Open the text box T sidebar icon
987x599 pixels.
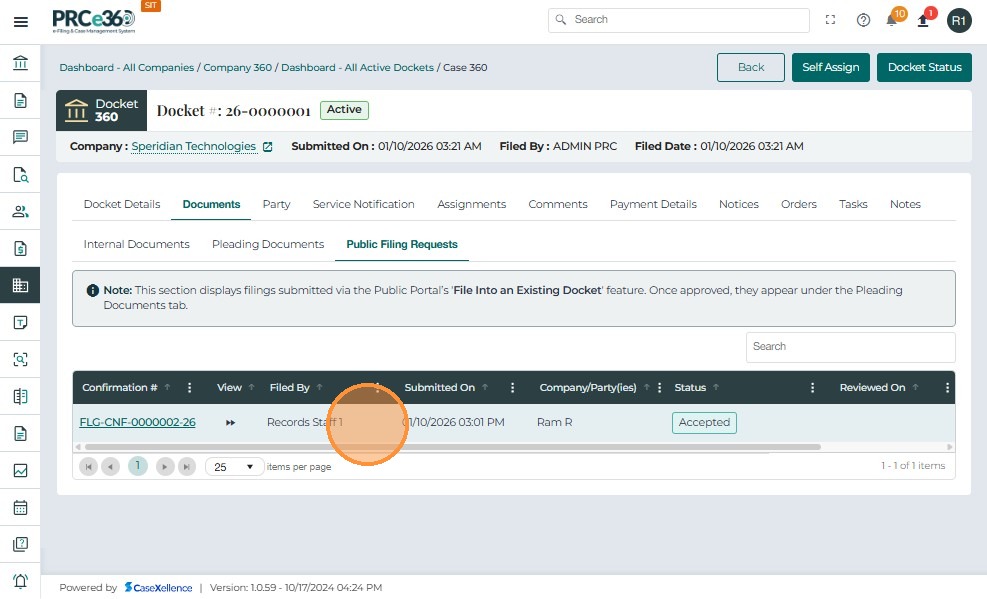click(x=20, y=322)
